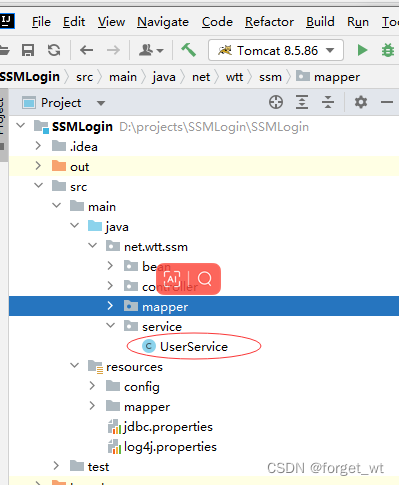The height and width of the screenshot is (485, 399).
Task: Collapse the java folder arrow
Action: pos(75,226)
